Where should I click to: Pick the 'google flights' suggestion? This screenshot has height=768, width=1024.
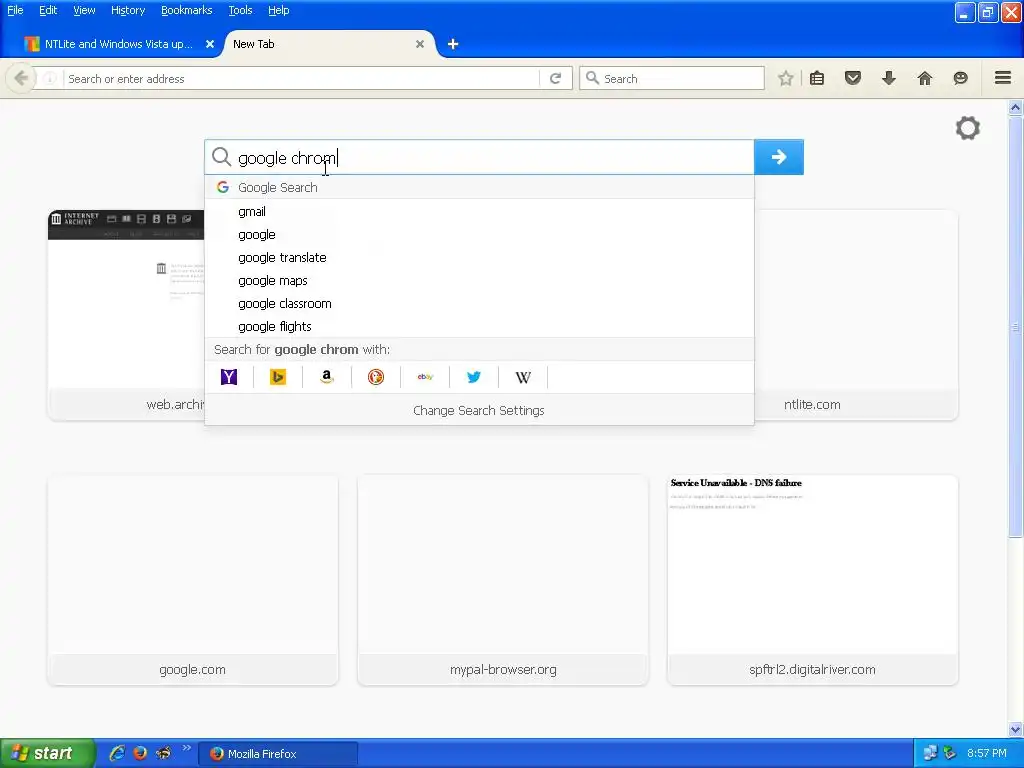pyautogui.click(x=479, y=327)
